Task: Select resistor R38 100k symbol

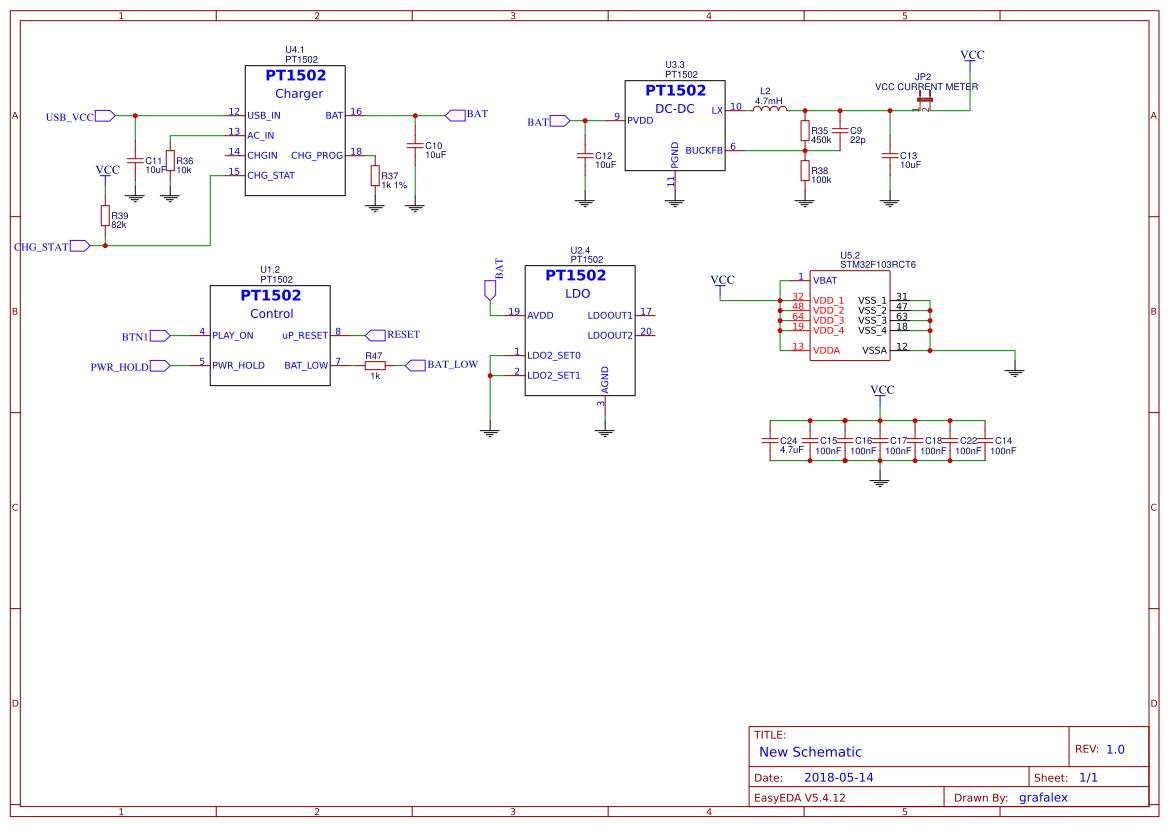Action: 805,171
